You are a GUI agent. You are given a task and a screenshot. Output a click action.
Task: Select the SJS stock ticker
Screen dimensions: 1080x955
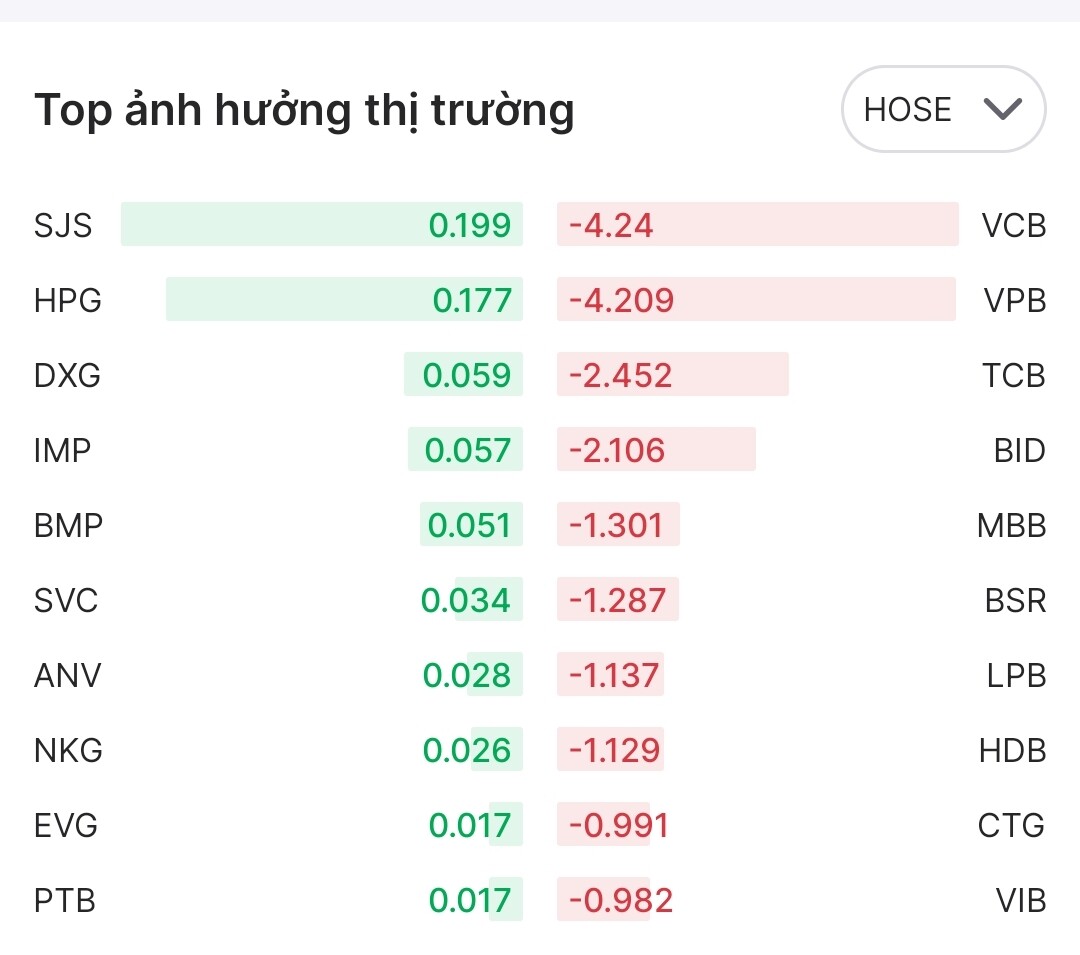click(x=63, y=225)
